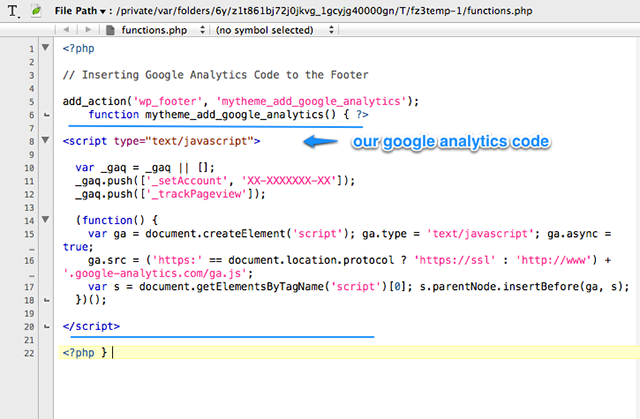Image resolution: width=640 pixels, height=419 pixels.
Task: Click the closing </script> tag
Action: pos(91,326)
